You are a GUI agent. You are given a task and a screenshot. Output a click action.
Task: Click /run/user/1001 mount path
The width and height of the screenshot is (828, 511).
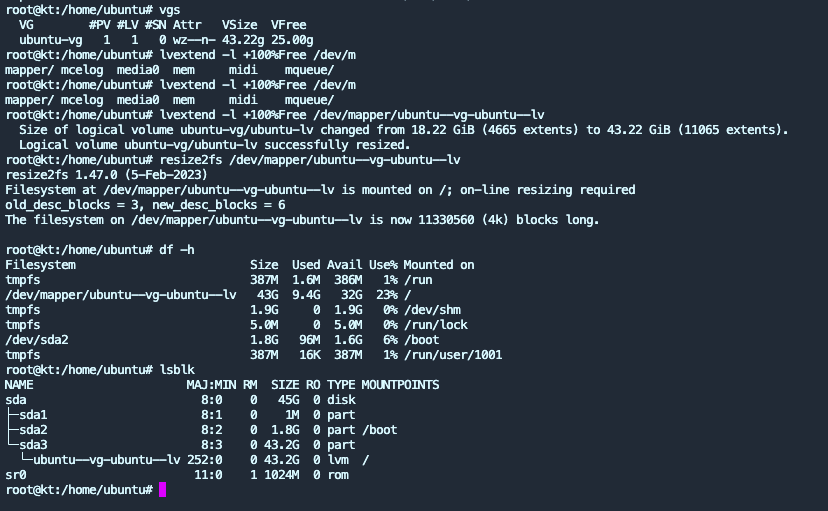(x=453, y=355)
